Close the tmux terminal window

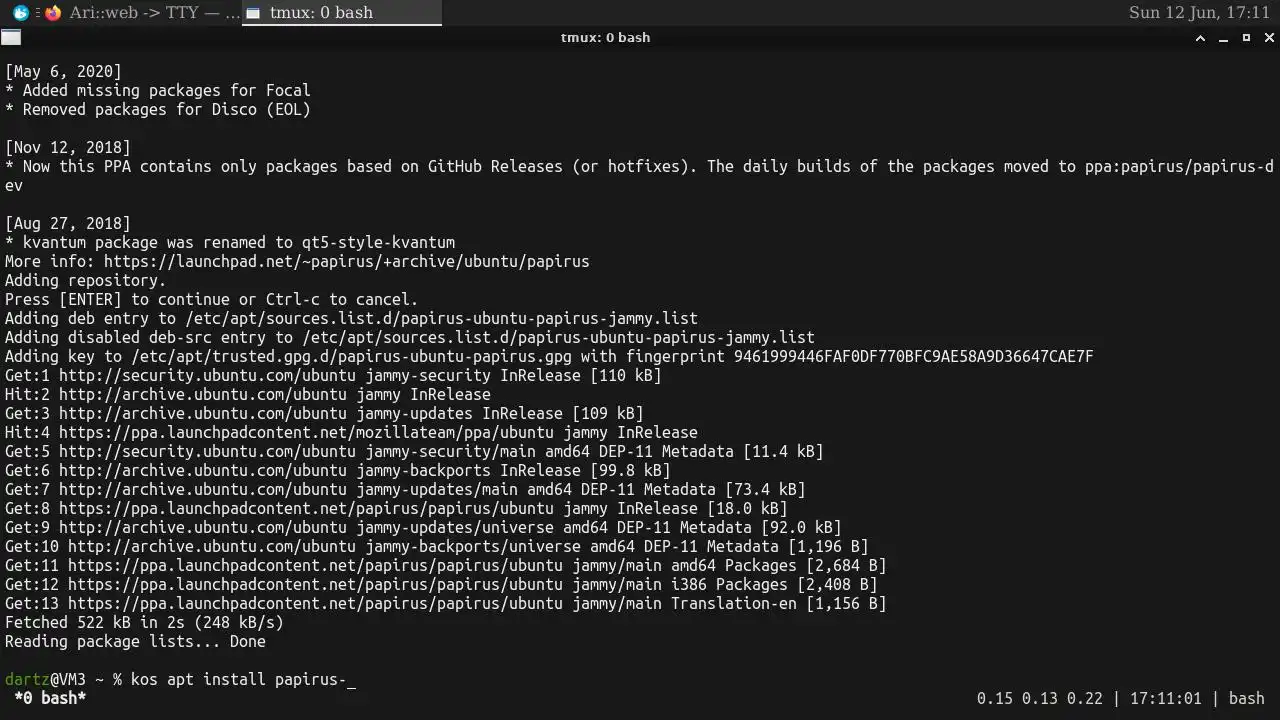[x=1270, y=38]
